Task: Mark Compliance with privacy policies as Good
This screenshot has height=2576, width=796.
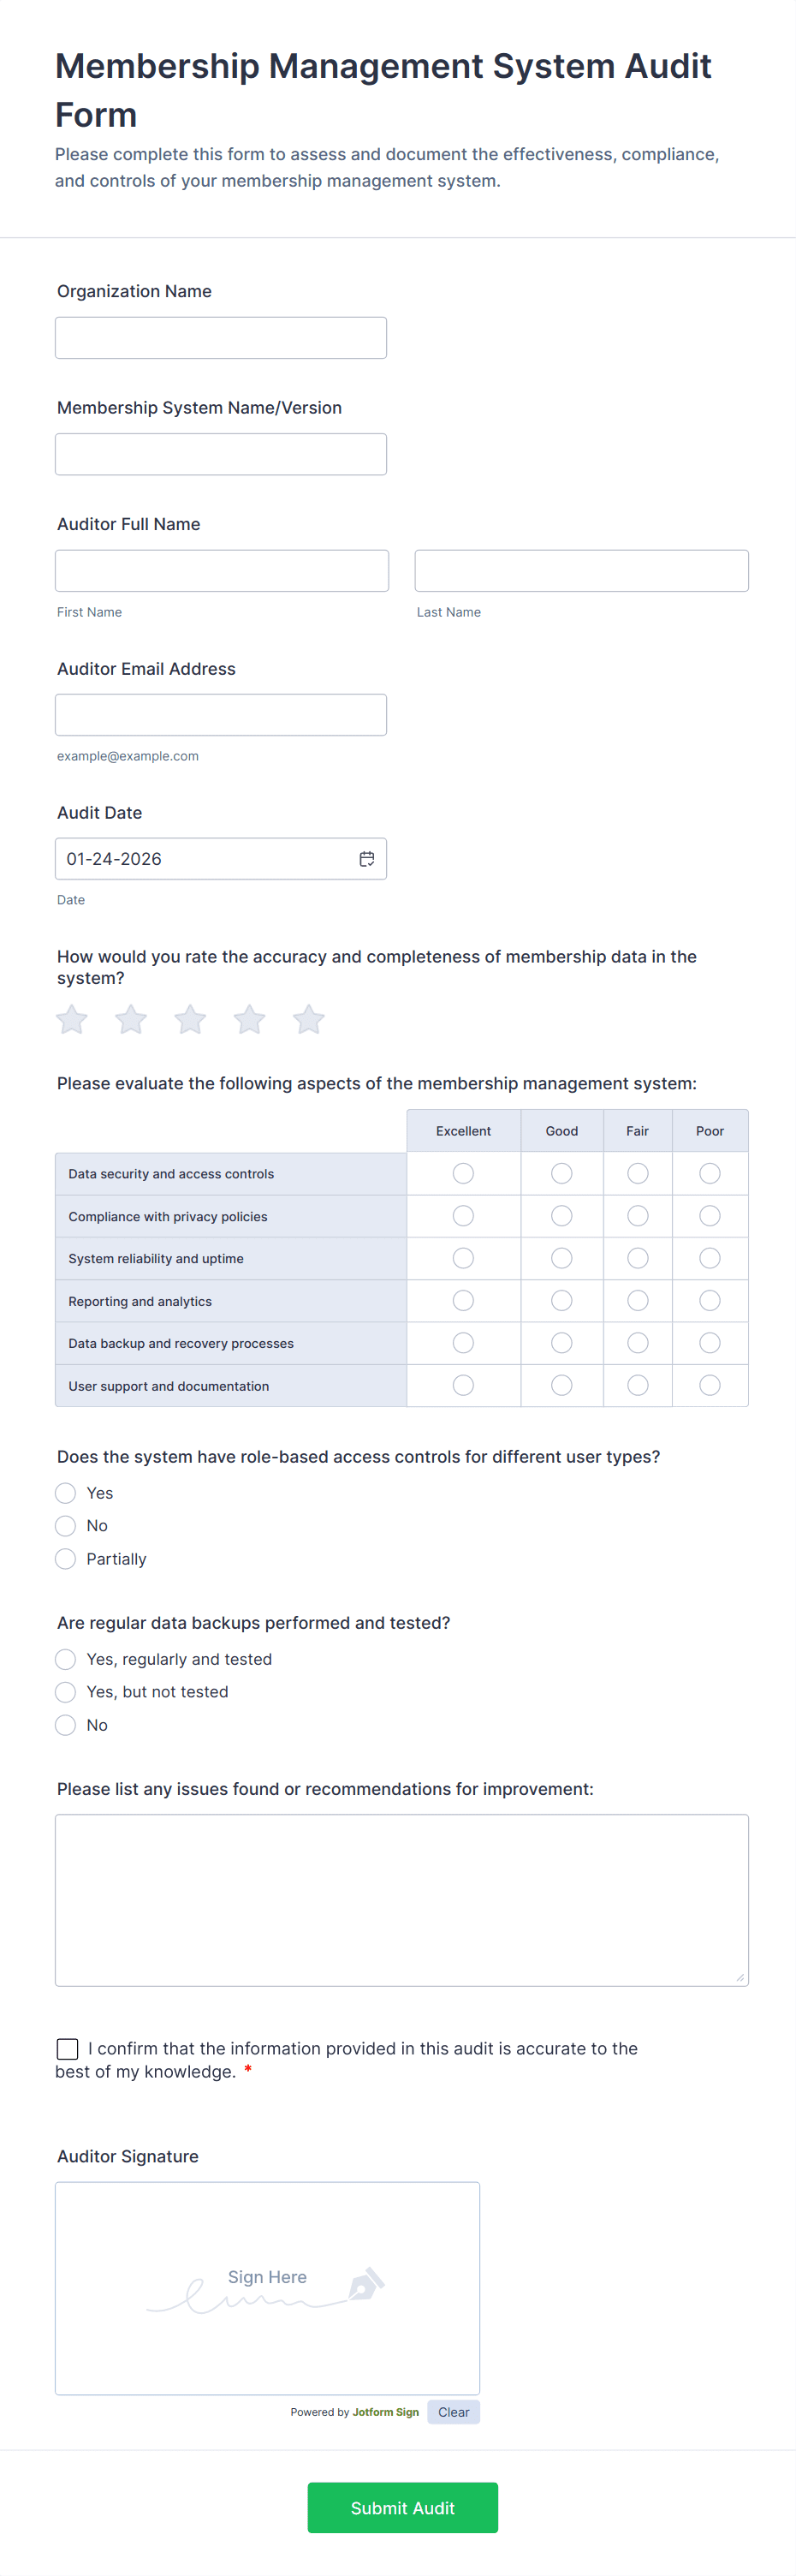Action: pos(561,1215)
